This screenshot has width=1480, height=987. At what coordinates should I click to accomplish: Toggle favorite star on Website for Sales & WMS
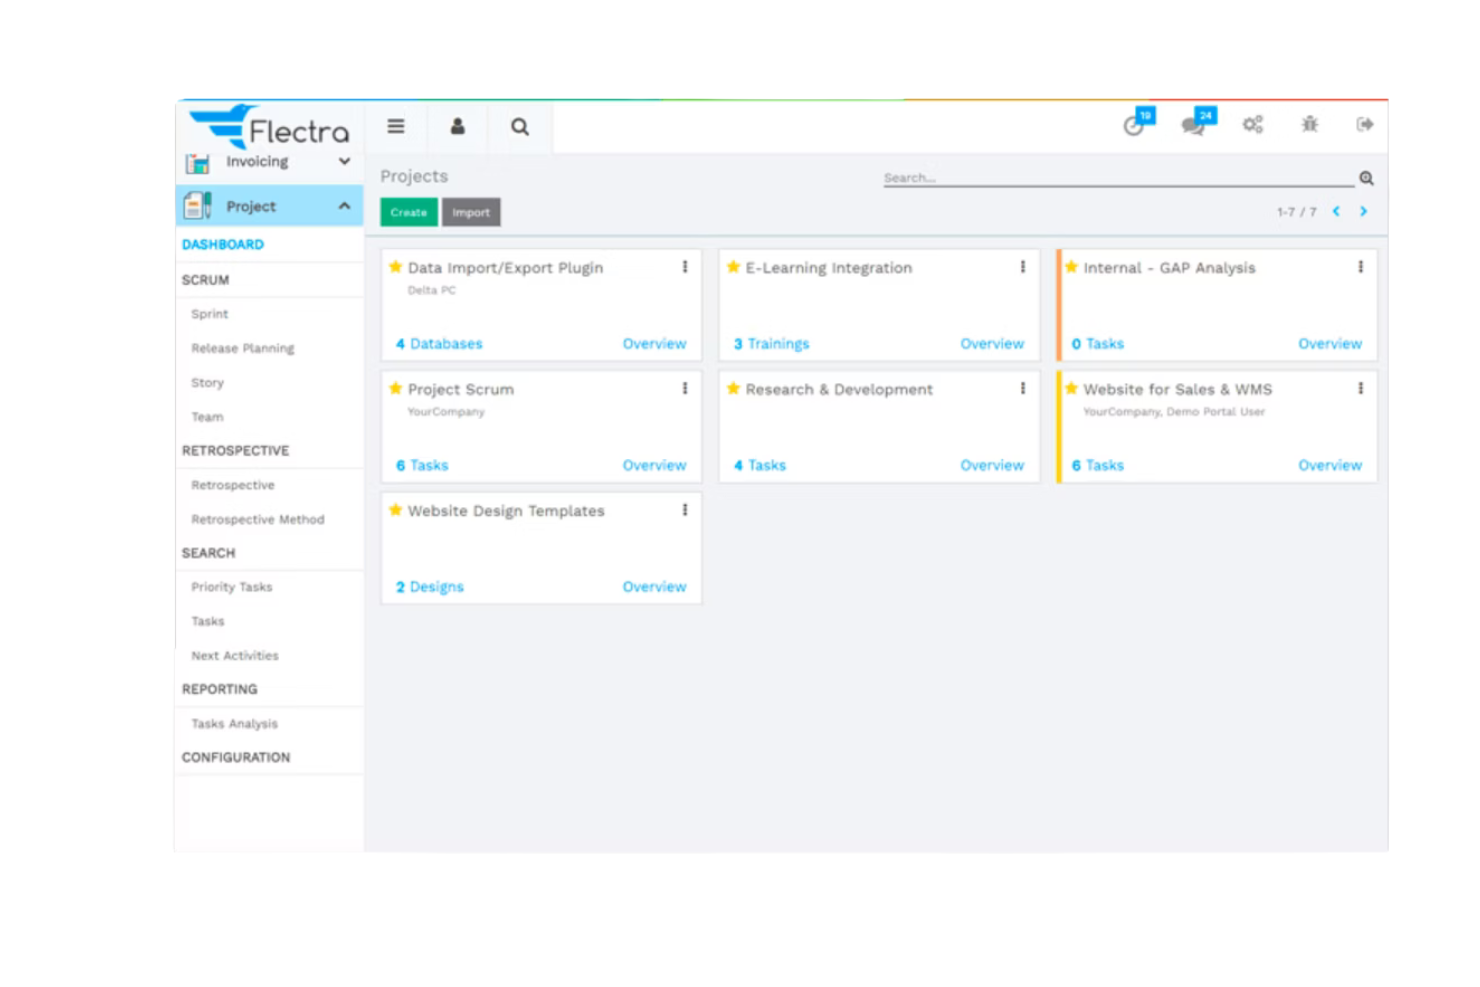[1071, 388]
